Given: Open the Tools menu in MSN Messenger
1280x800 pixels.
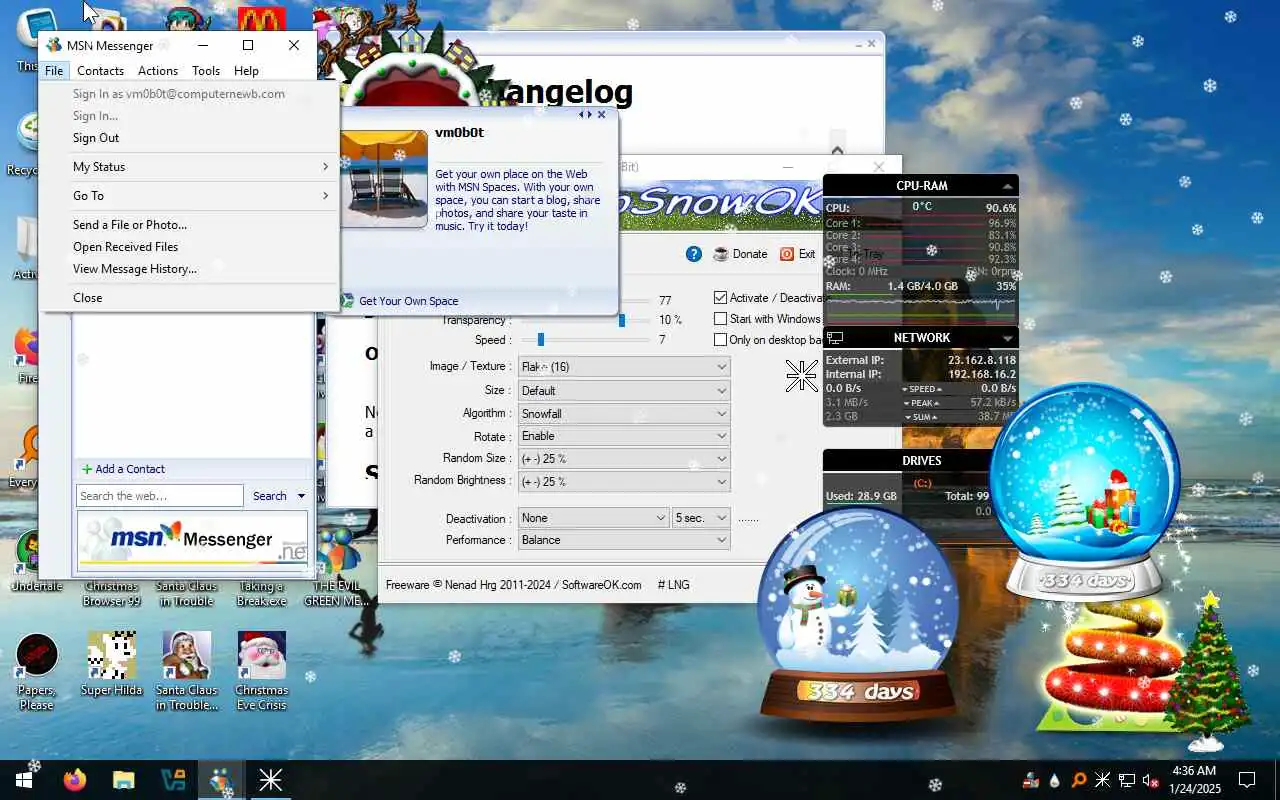Looking at the screenshot, I should 206,71.
